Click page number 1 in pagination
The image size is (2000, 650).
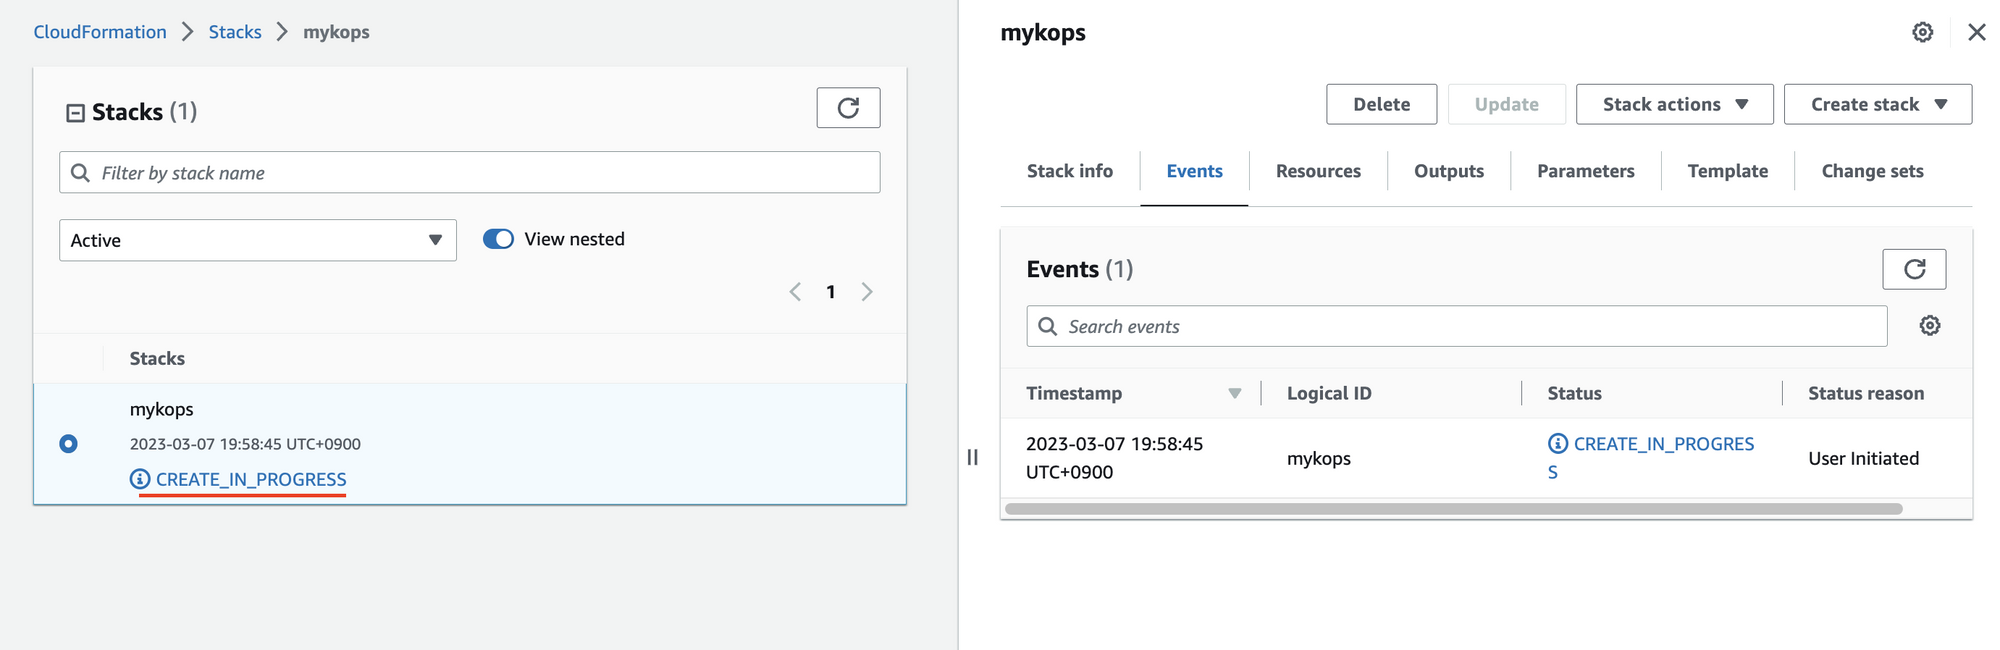pos(830,292)
